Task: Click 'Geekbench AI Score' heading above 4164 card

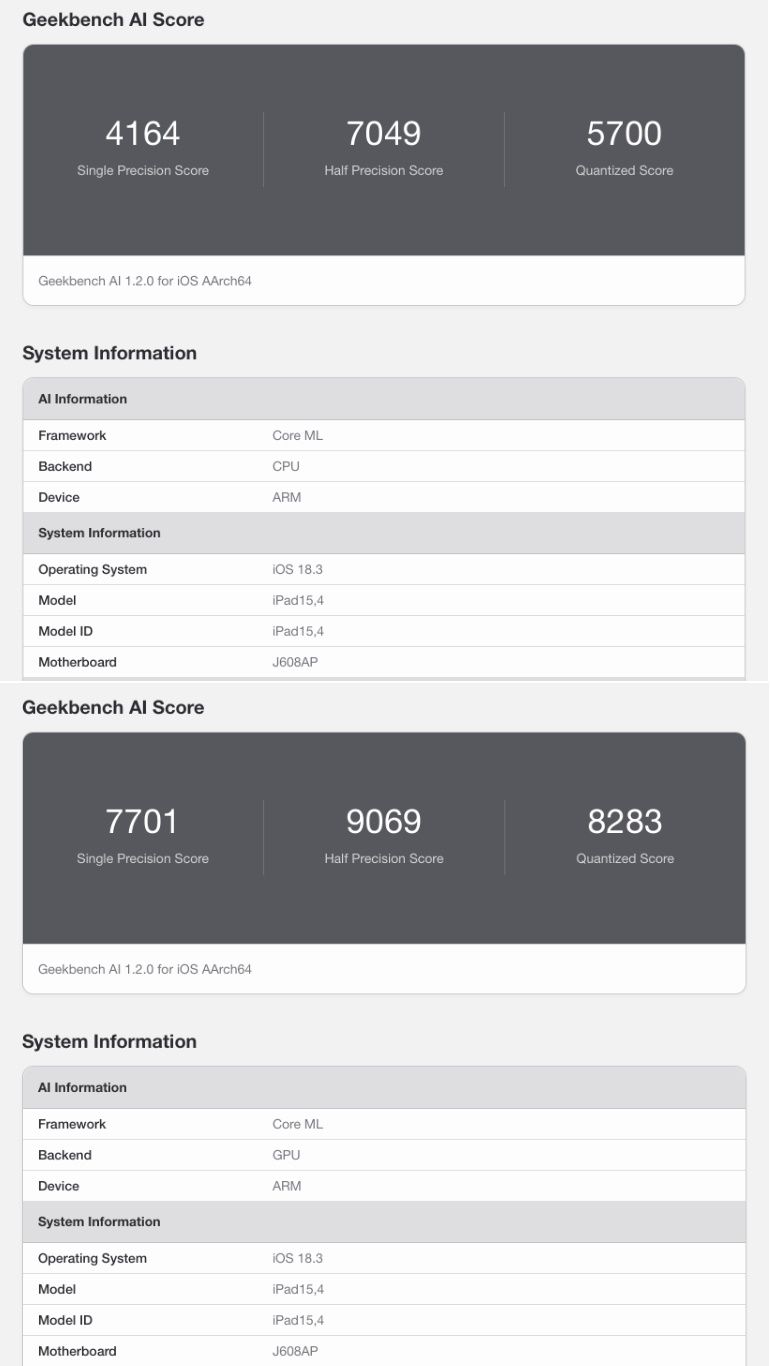Action: click(113, 19)
